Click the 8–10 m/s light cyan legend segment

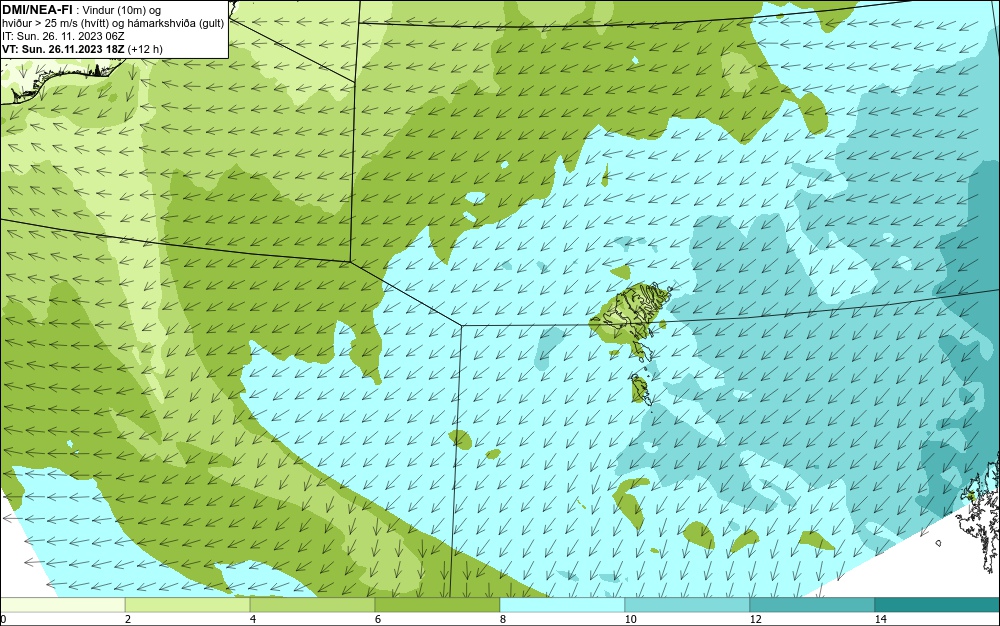(562, 605)
